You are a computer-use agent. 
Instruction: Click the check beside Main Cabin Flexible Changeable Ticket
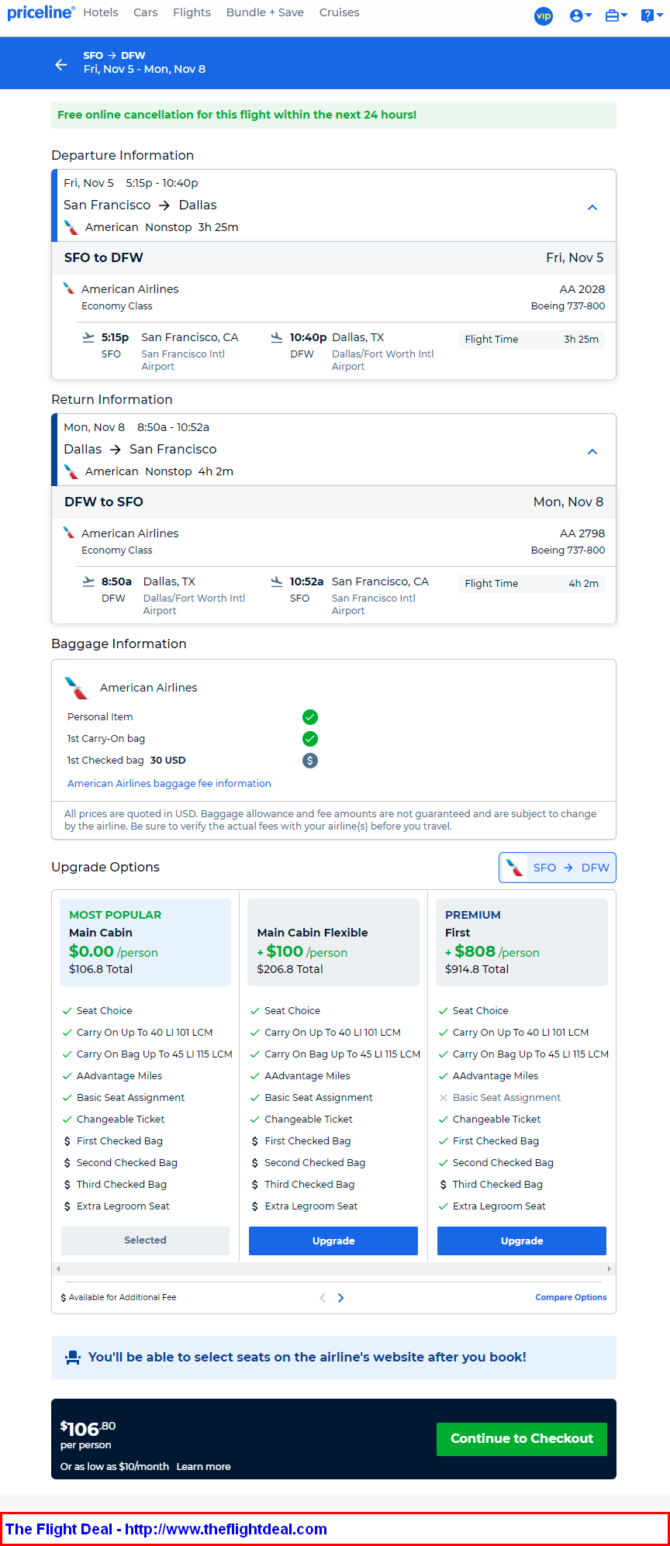255,1119
